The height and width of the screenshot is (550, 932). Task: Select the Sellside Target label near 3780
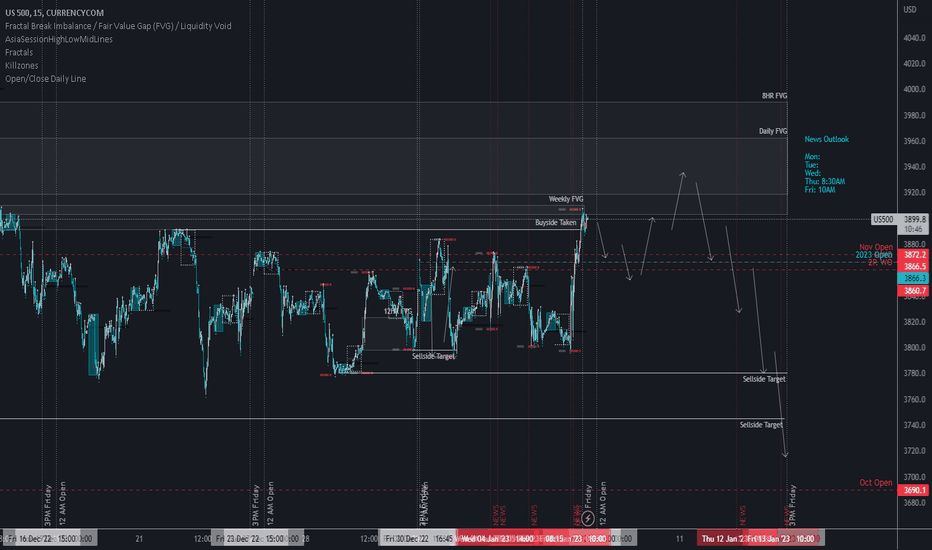[x=764, y=379]
